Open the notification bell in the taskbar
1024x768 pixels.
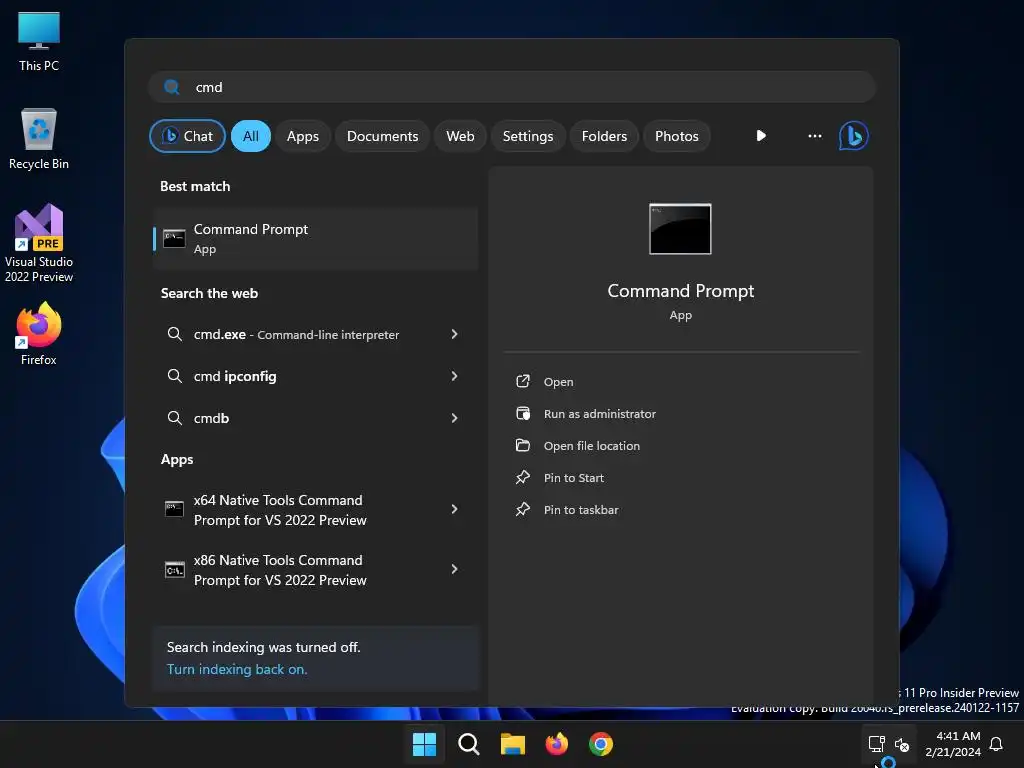coord(996,744)
